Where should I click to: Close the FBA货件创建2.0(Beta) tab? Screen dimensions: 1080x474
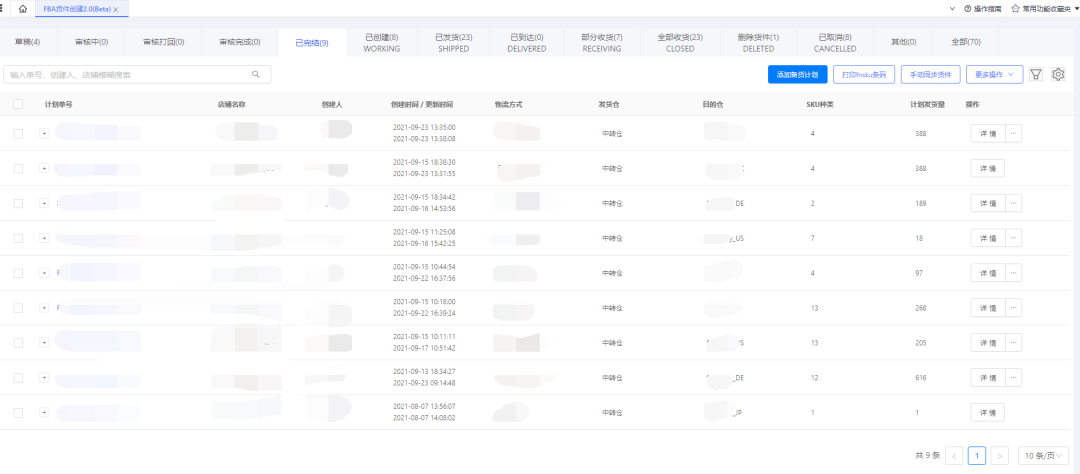116,8
